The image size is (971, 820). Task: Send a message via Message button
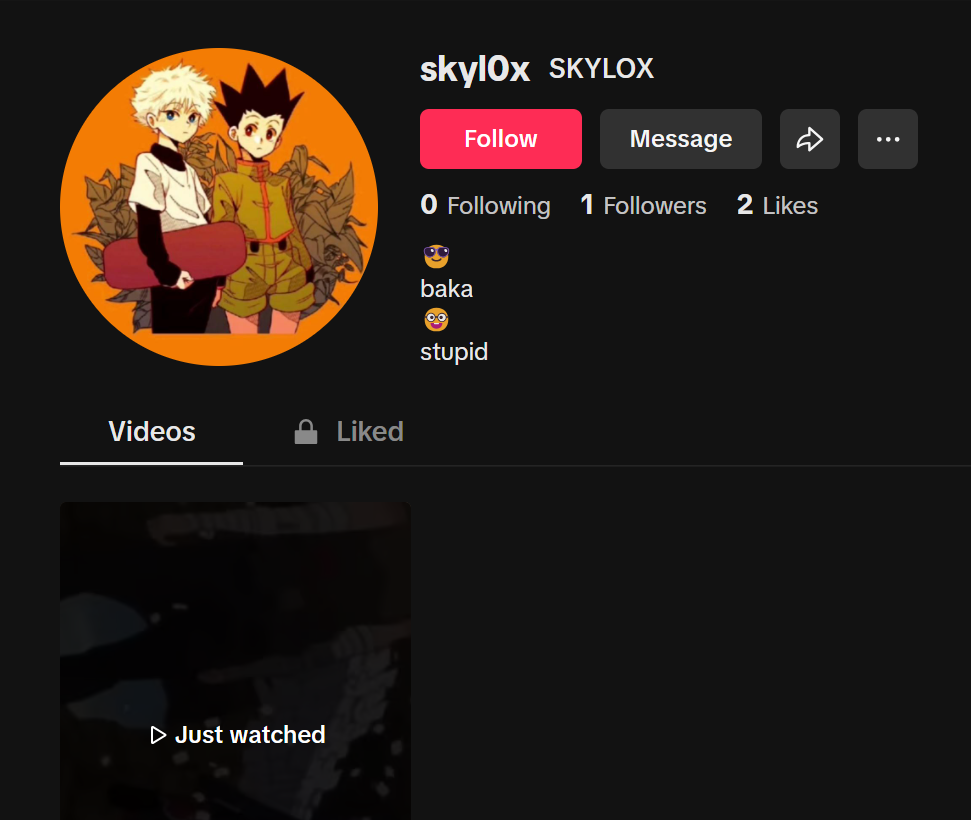pyautogui.click(x=681, y=139)
